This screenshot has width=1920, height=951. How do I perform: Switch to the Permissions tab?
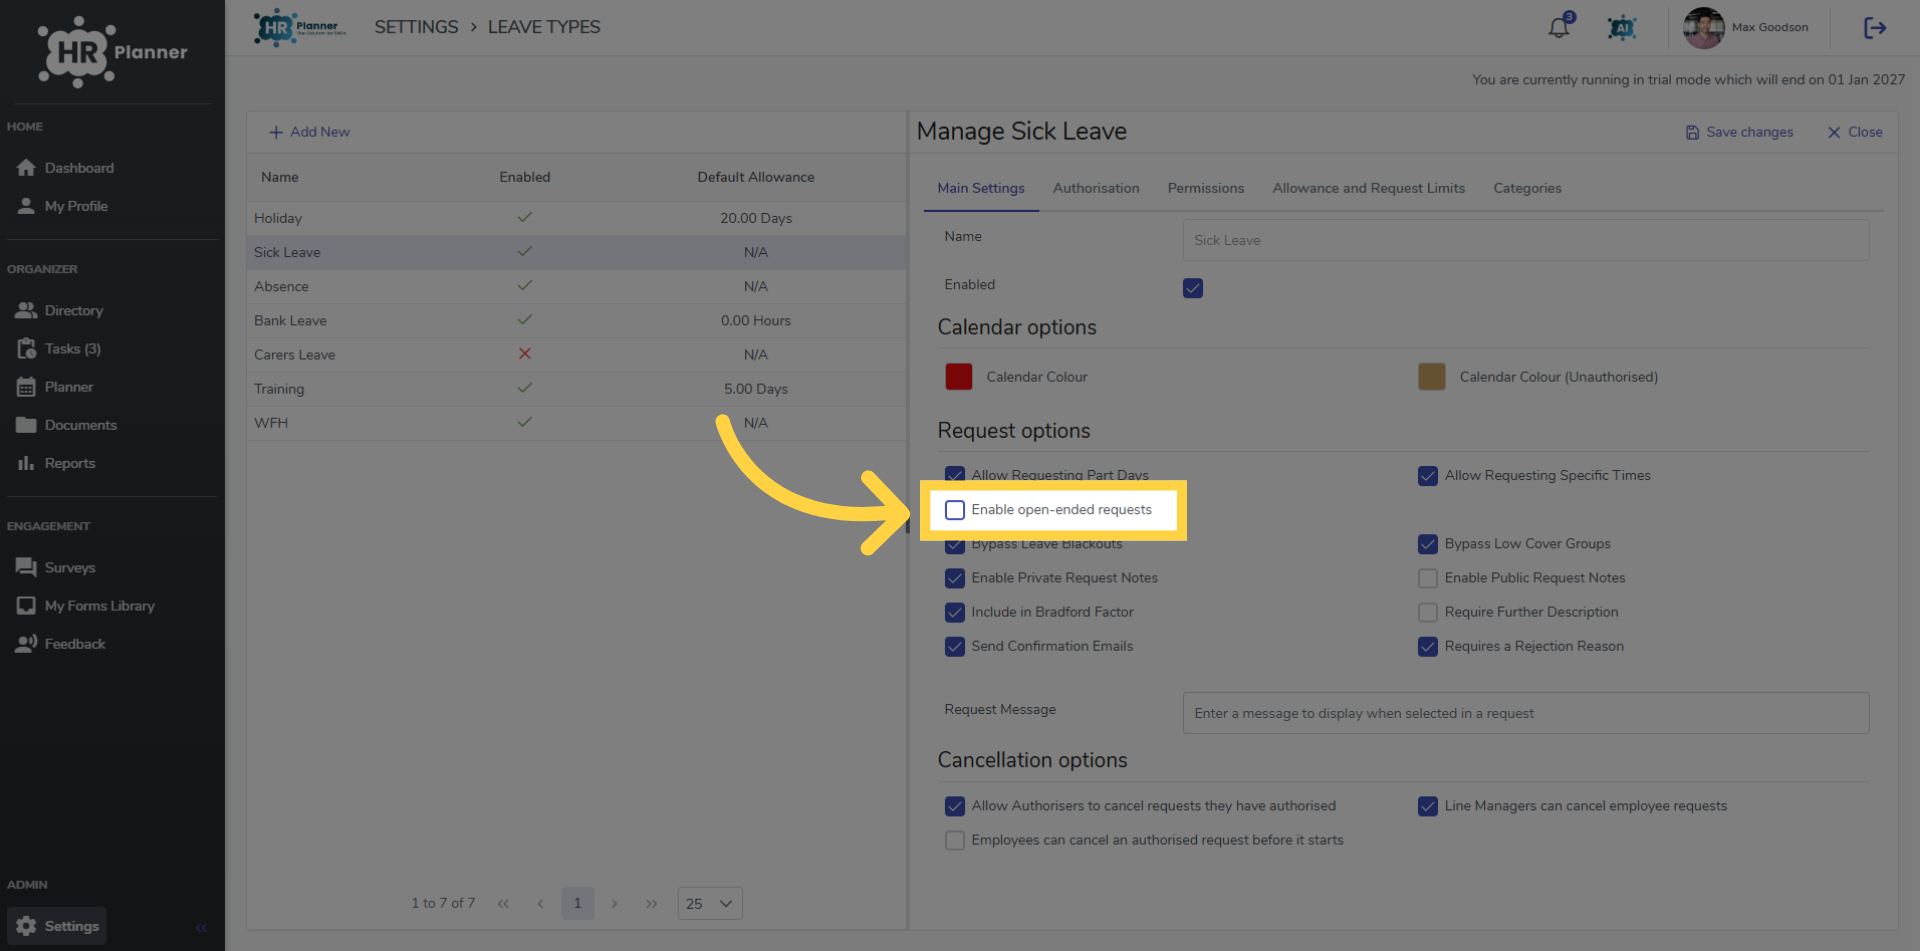coord(1206,188)
